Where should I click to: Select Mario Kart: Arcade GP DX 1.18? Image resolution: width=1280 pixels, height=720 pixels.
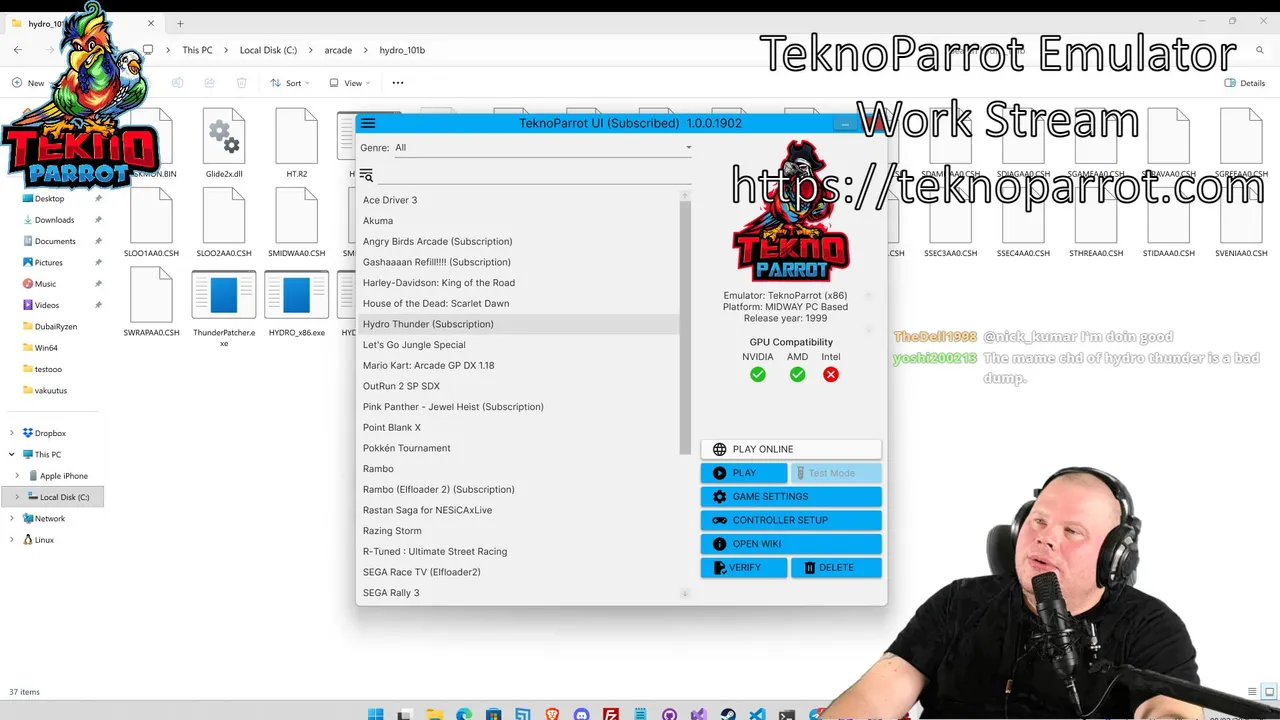coord(518,365)
